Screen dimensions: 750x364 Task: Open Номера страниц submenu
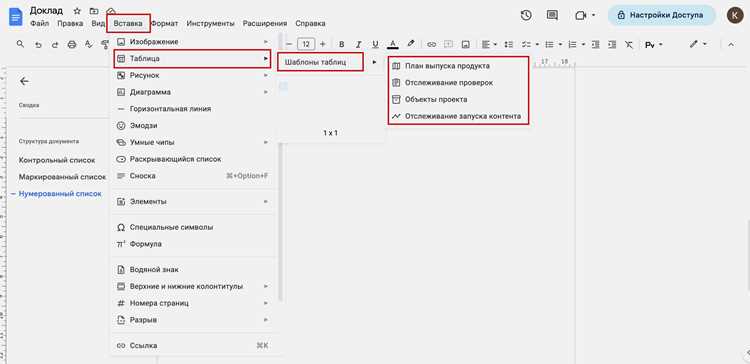pyautogui.click(x=193, y=303)
